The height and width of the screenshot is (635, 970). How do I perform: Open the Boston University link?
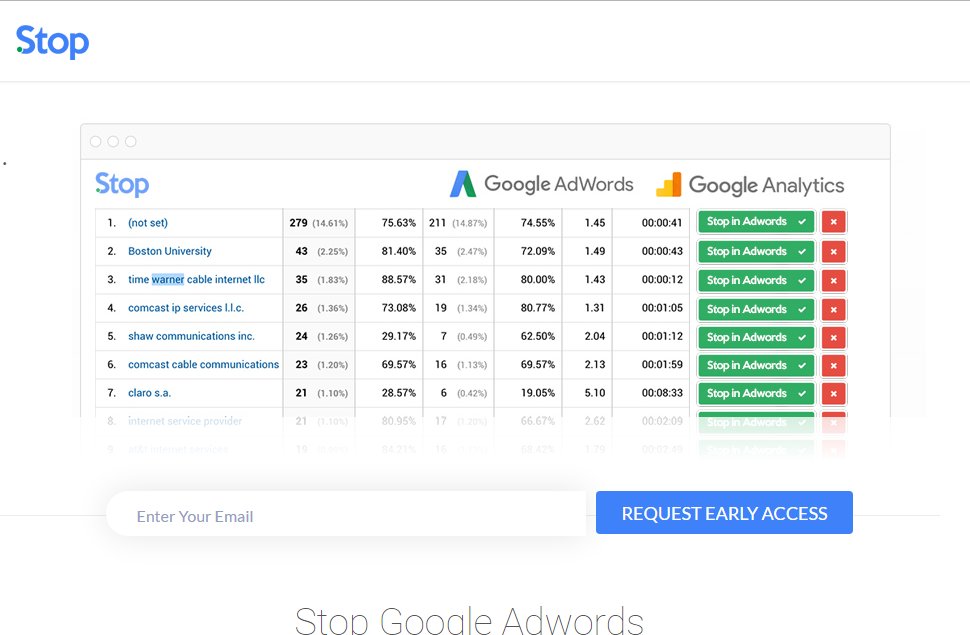pyautogui.click(x=170, y=251)
